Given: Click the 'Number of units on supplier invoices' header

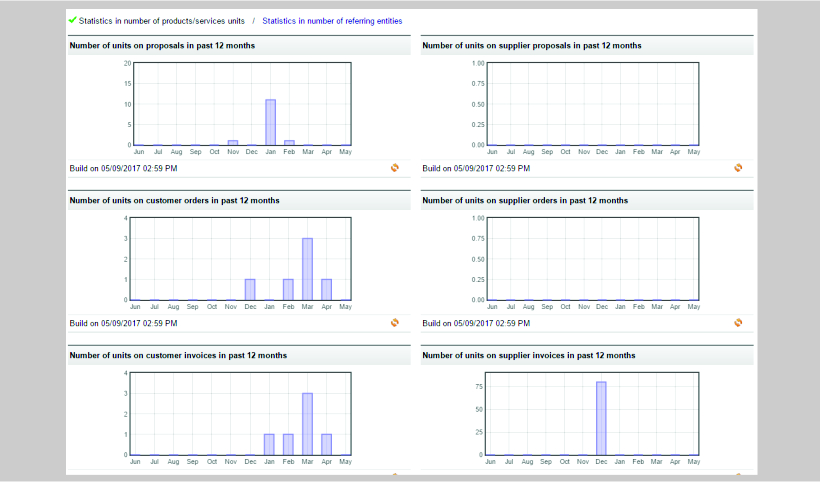Looking at the screenshot, I should pos(528,356).
